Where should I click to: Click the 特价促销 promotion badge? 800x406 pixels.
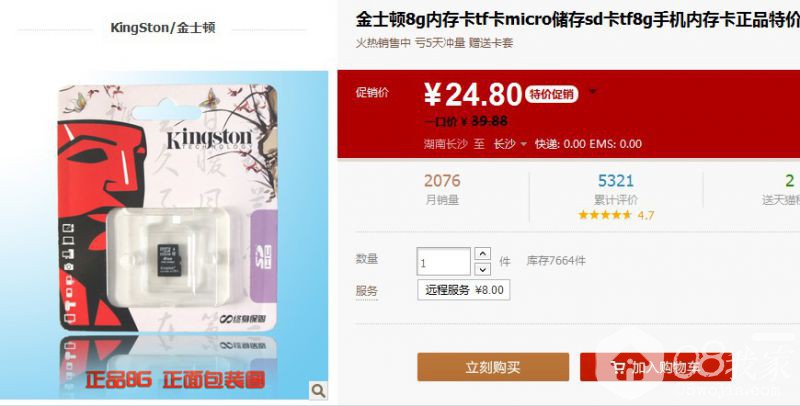click(x=552, y=94)
